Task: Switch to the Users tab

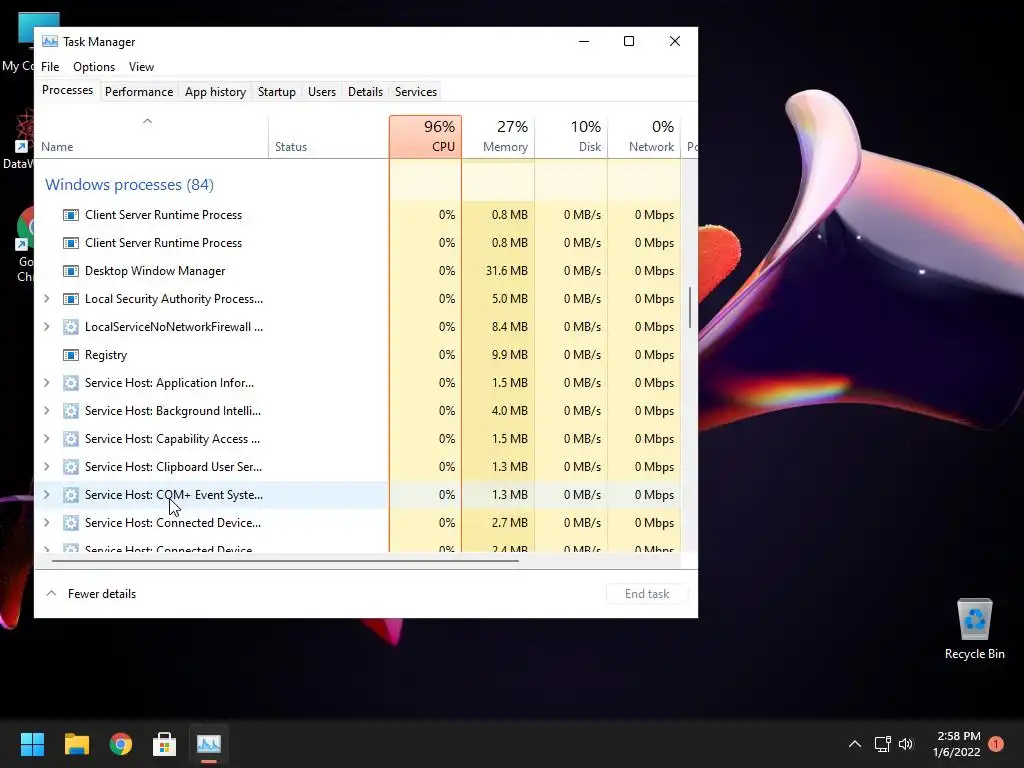Action: click(322, 92)
